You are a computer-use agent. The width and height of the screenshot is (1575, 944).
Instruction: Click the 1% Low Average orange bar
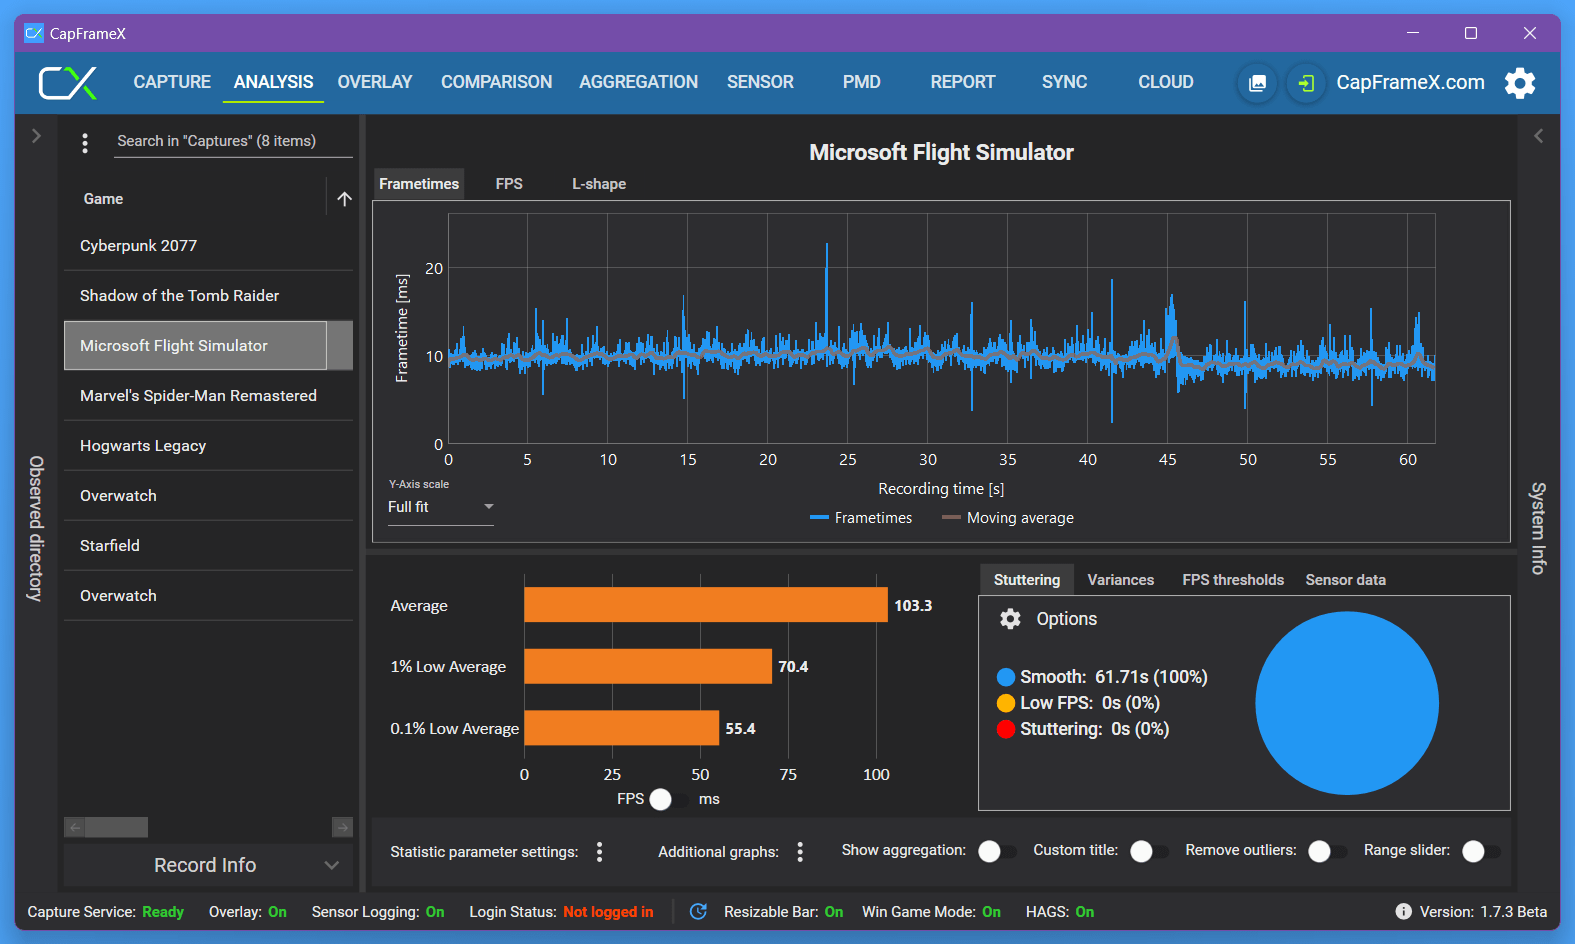point(648,666)
